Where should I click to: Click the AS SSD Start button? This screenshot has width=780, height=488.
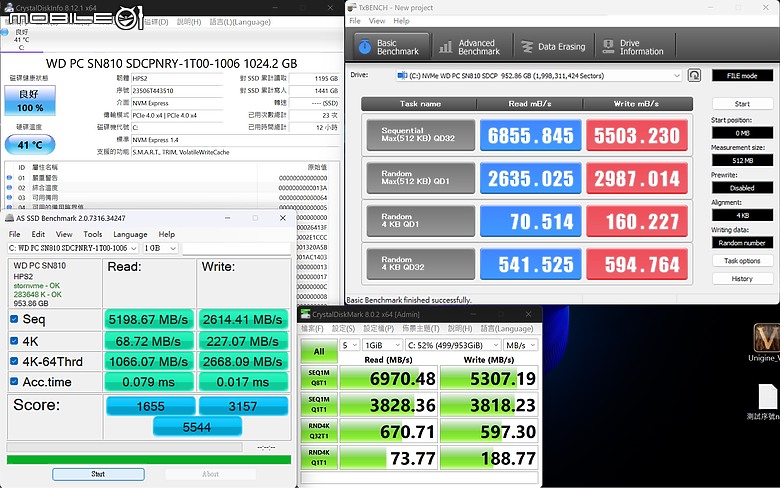tap(98, 474)
